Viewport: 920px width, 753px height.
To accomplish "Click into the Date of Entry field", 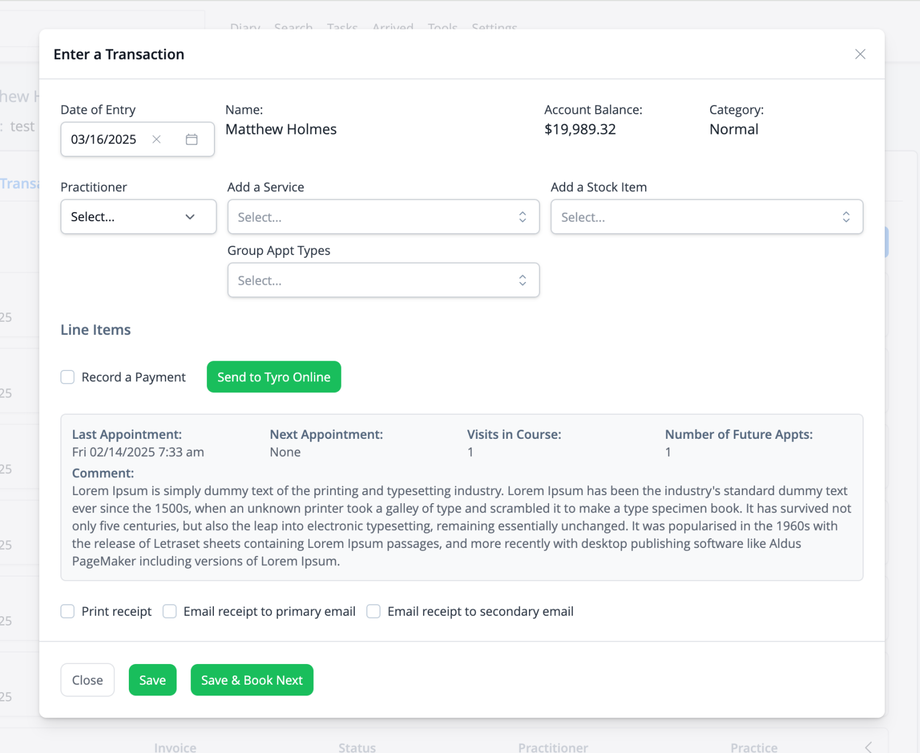I will point(104,139).
